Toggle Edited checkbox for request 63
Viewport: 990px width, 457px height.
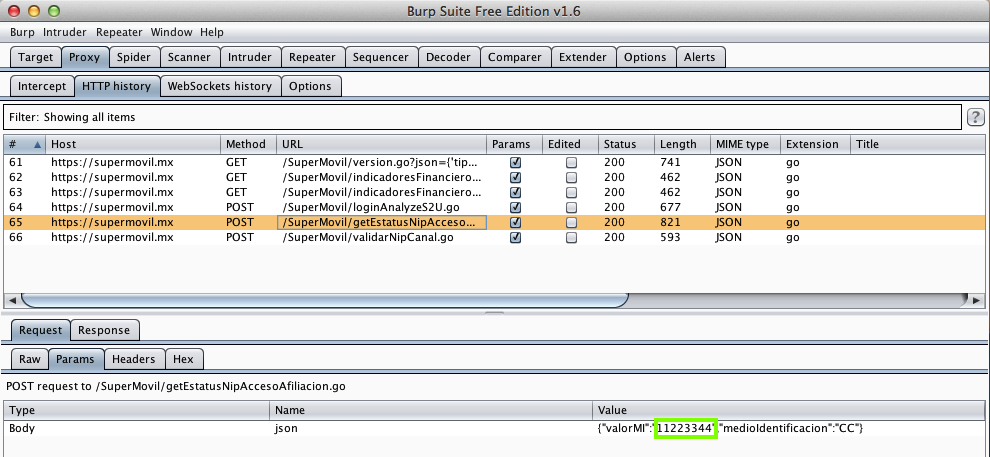point(571,192)
